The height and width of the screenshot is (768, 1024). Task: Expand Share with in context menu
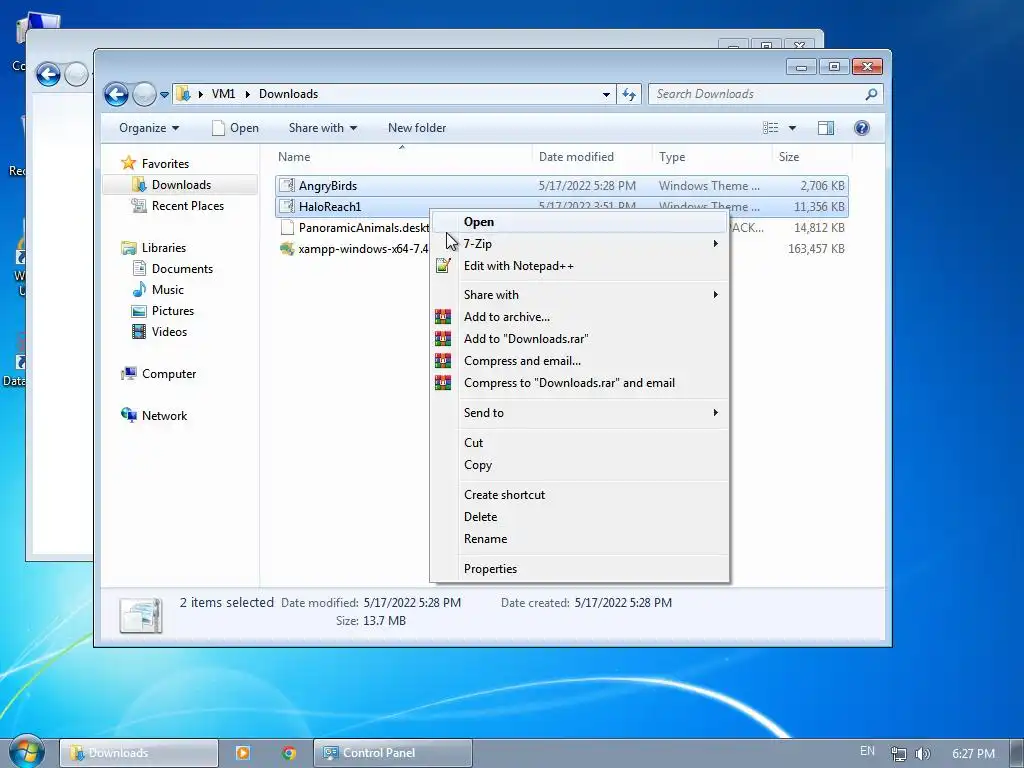point(579,295)
